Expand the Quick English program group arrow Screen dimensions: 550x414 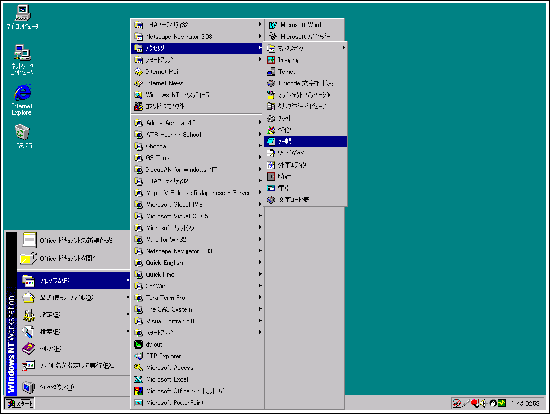pos(260,262)
